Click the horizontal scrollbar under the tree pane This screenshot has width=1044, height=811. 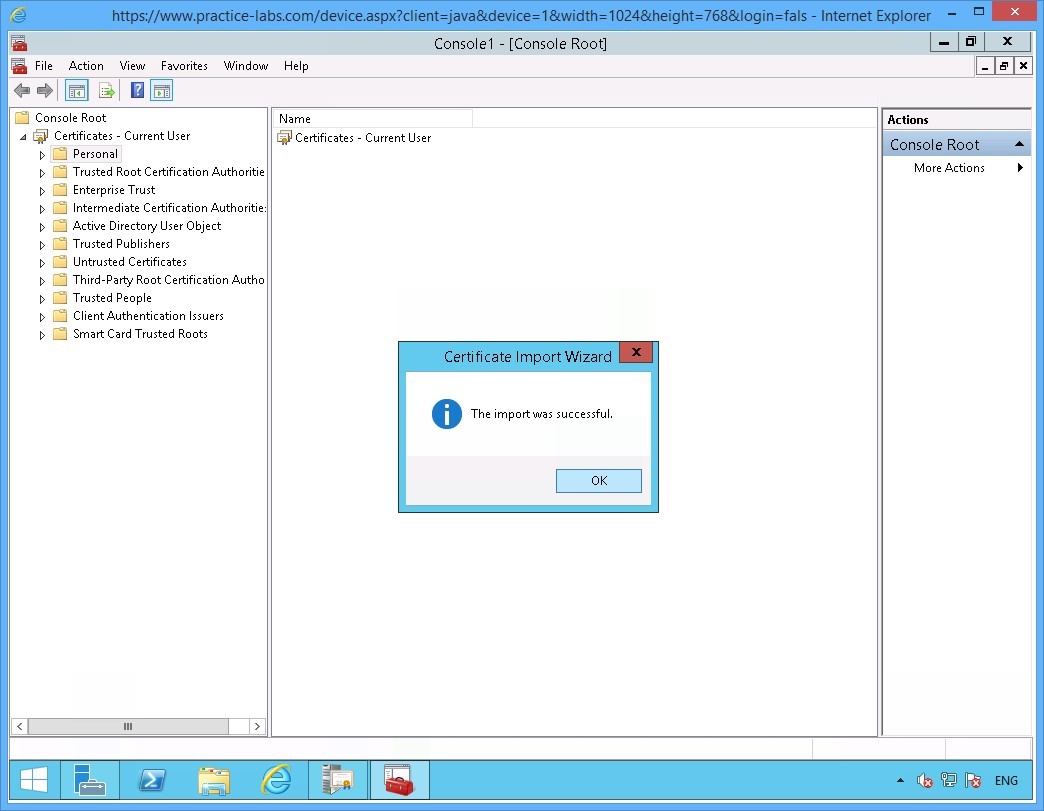click(x=126, y=727)
